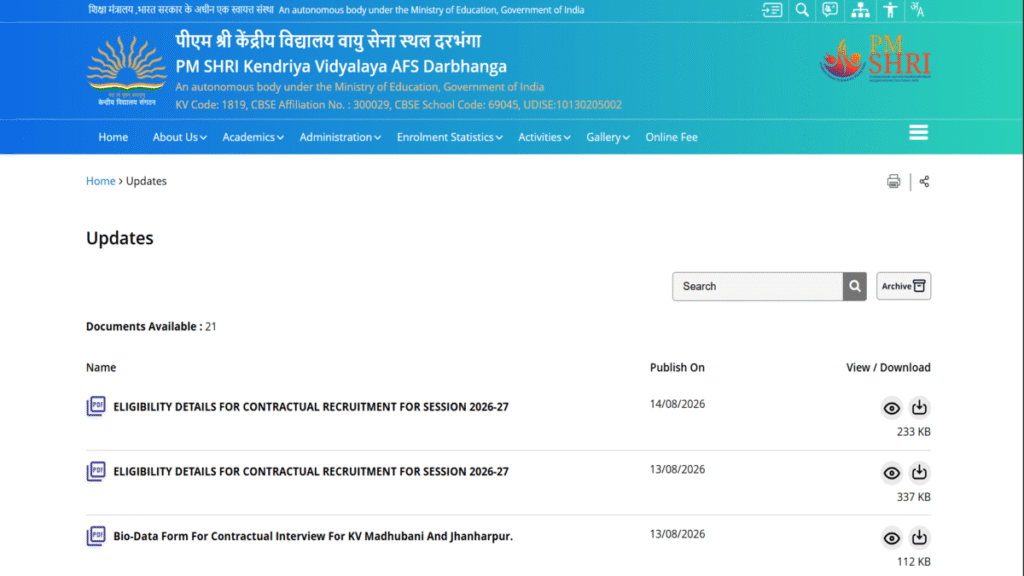
Task: Focus the Search input field
Action: pos(758,286)
